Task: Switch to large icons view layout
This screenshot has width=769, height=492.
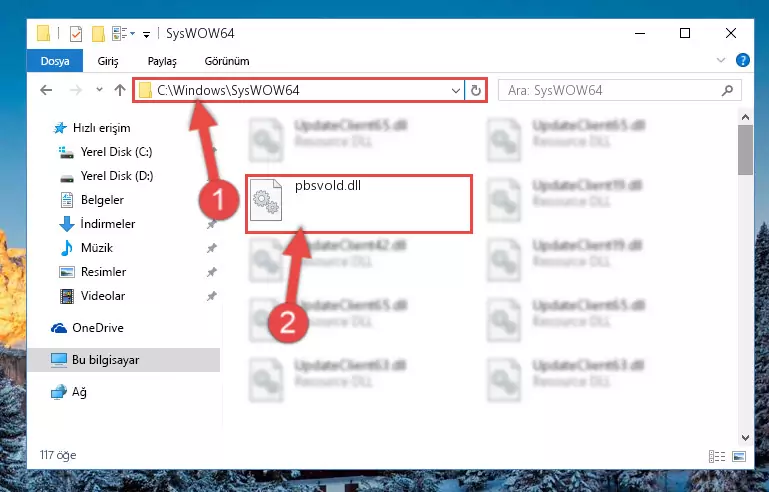Action: (x=739, y=456)
